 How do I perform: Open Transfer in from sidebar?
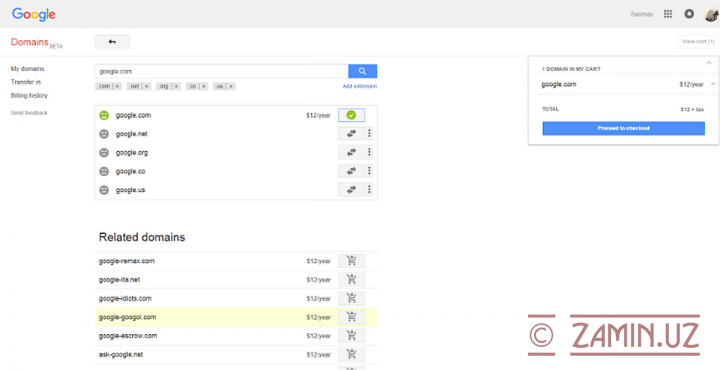coord(26,82)
